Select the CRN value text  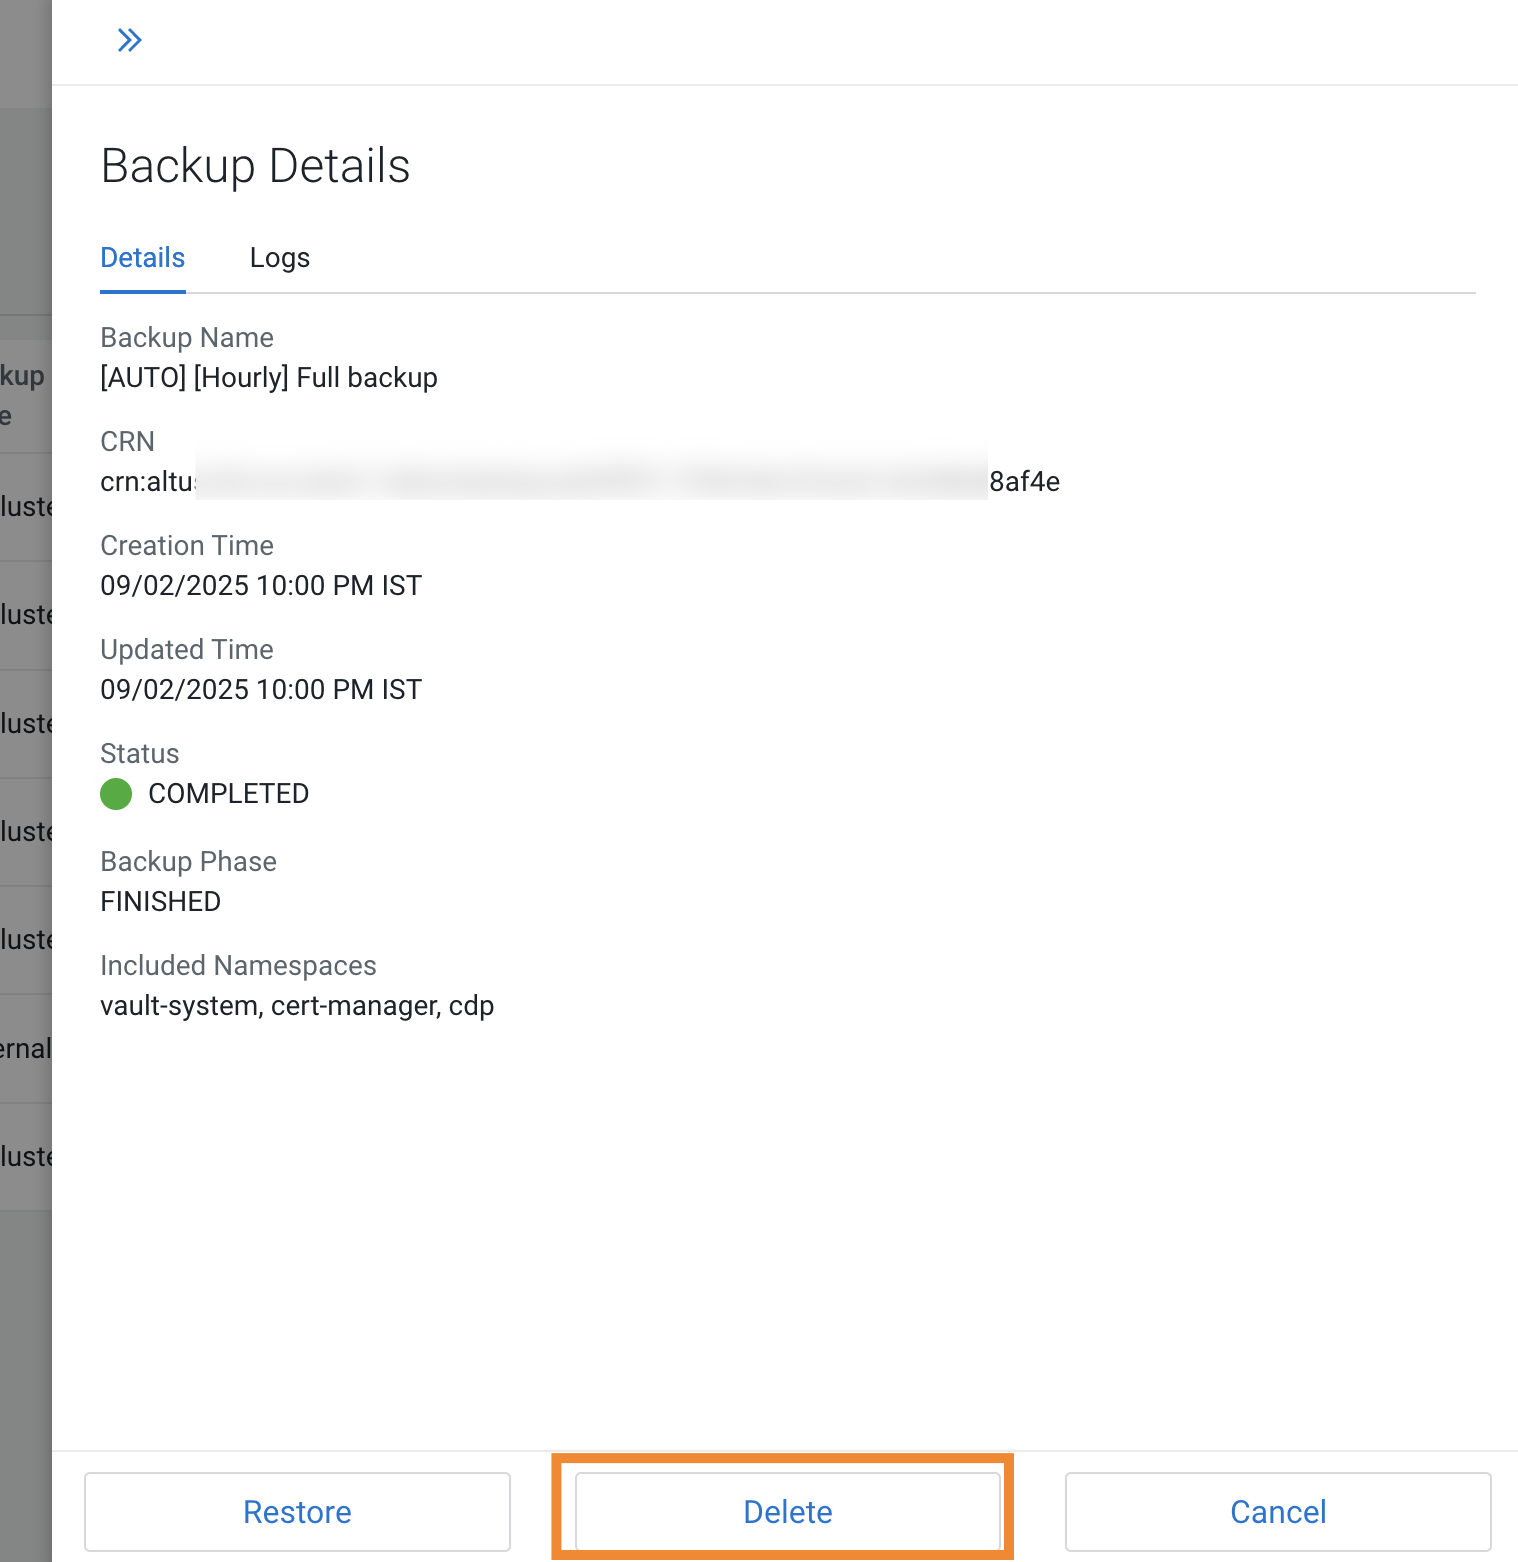(580, 481)
